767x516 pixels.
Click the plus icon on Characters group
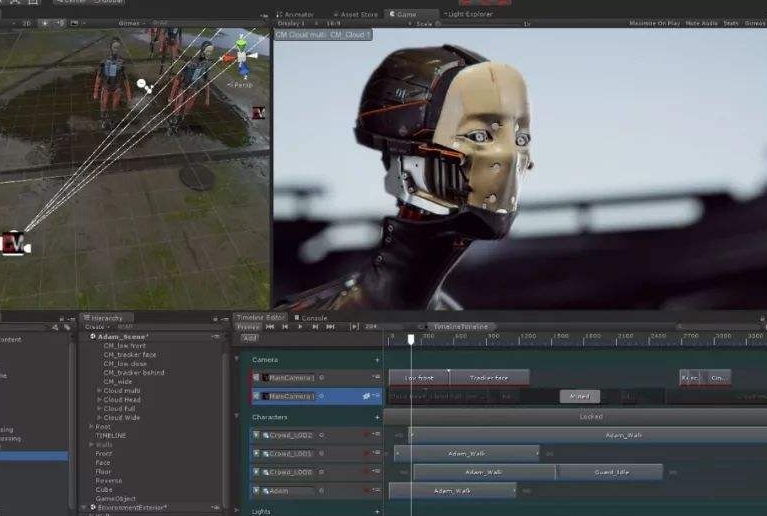pos(377,417)
